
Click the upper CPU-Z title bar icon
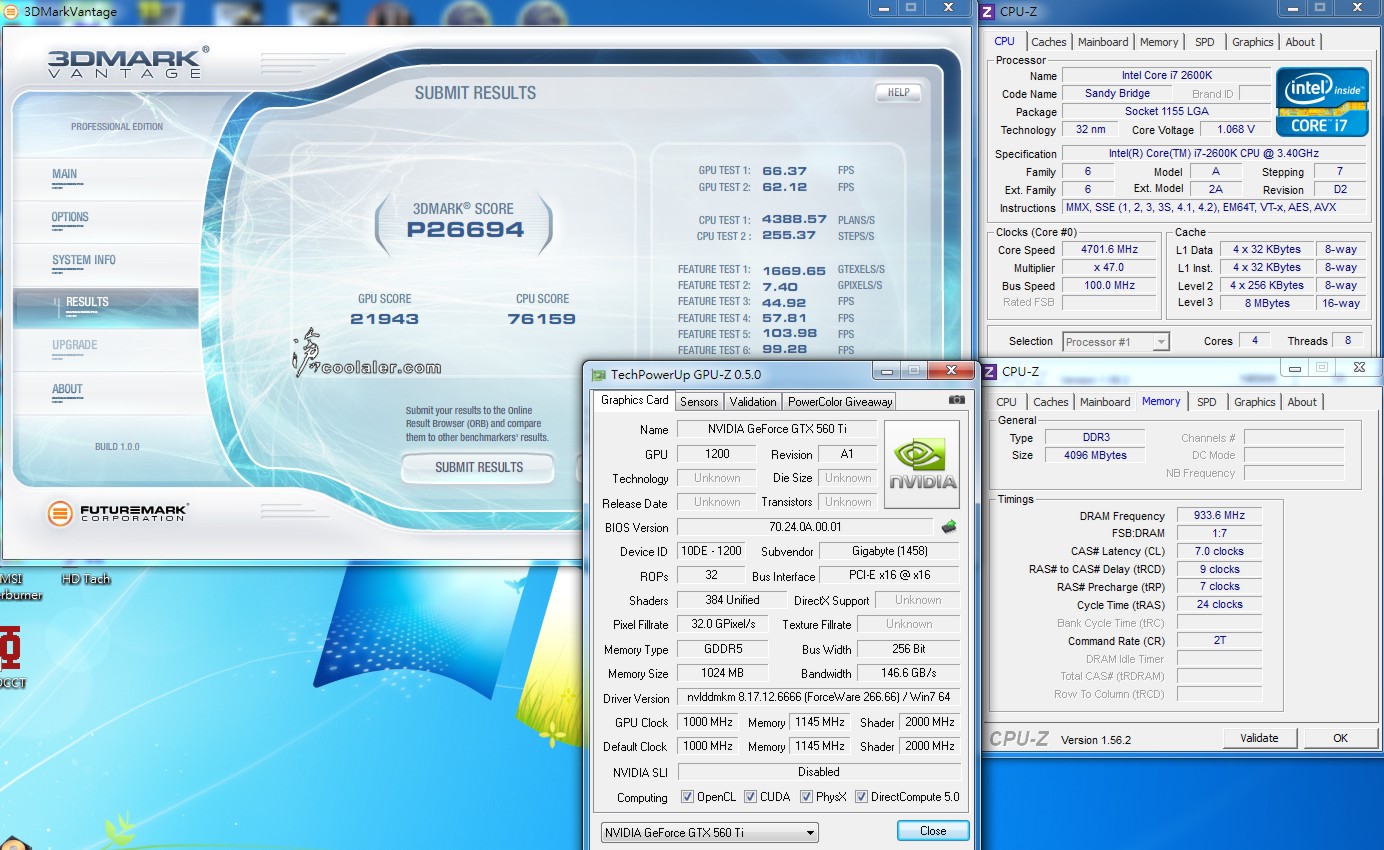point(988,12)
